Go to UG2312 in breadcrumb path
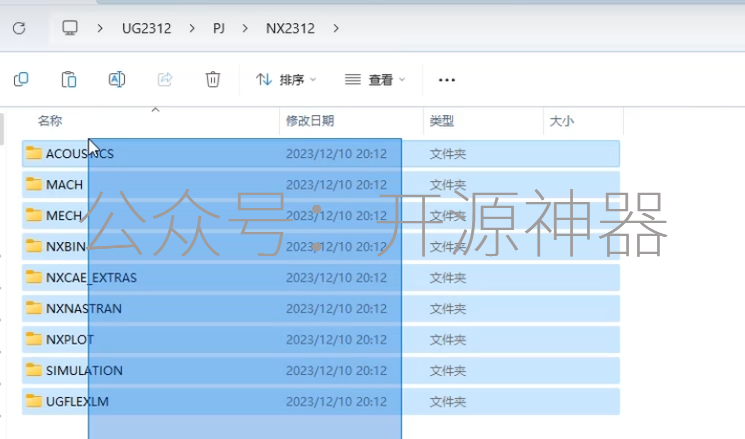 [146, 29]
